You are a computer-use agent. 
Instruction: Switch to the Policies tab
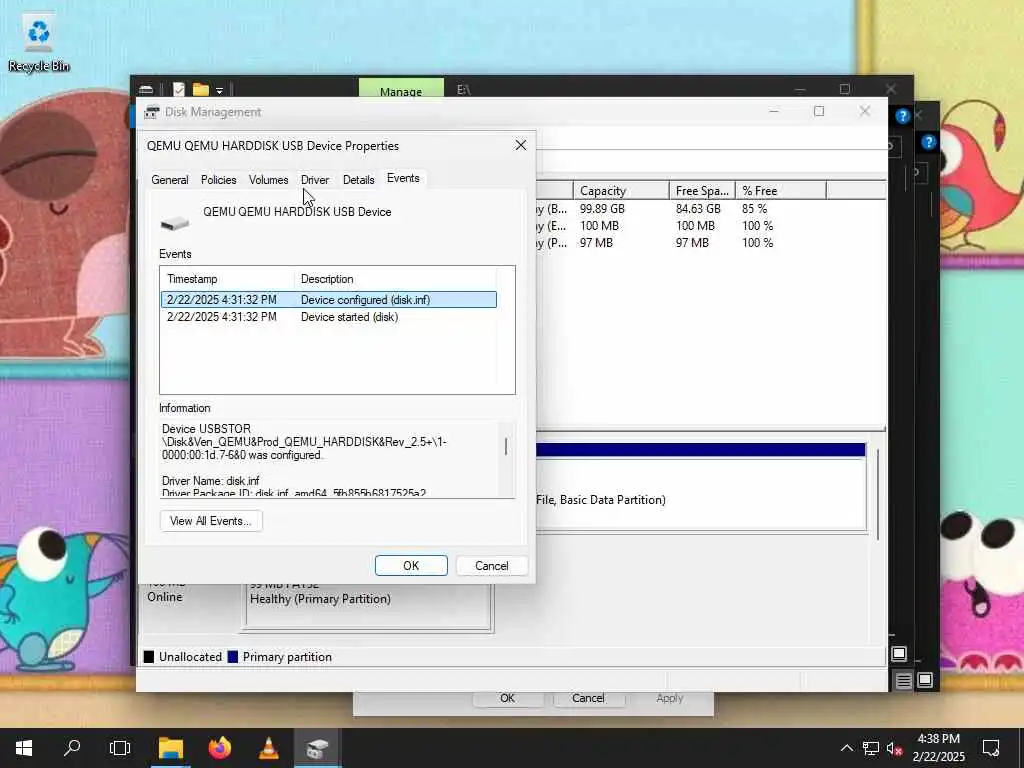point(218,180)
